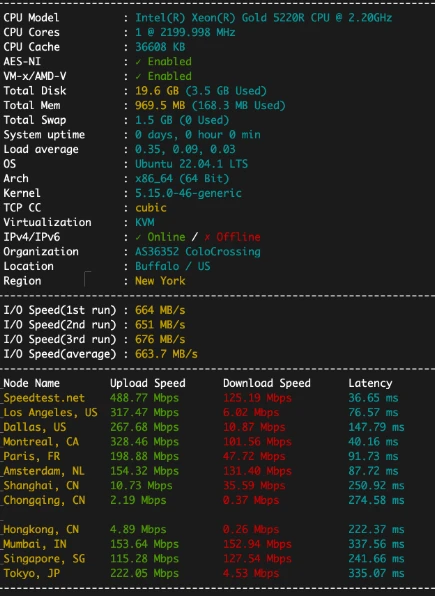The image size is (435, 596).
Task: Click the 5.15.0-46-generic kernel version
Action: pyautogui.click(x=188, y=193)
